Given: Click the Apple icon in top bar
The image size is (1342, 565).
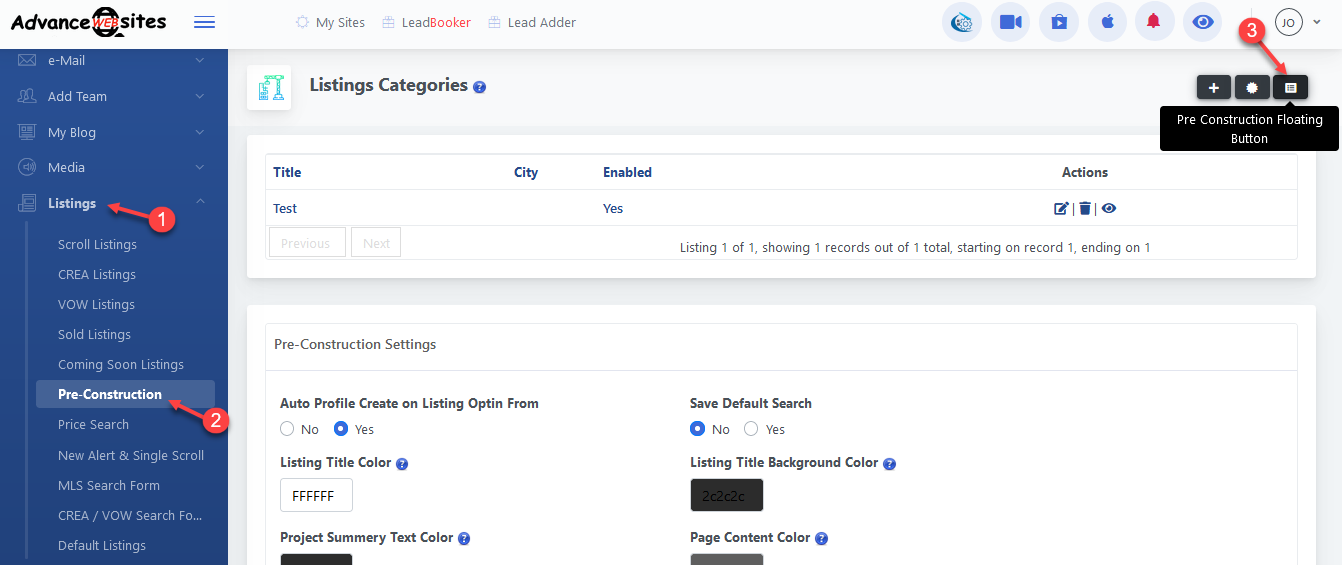Looking at the screenshot, I should pyautogui.click(x=1107, y=22).
